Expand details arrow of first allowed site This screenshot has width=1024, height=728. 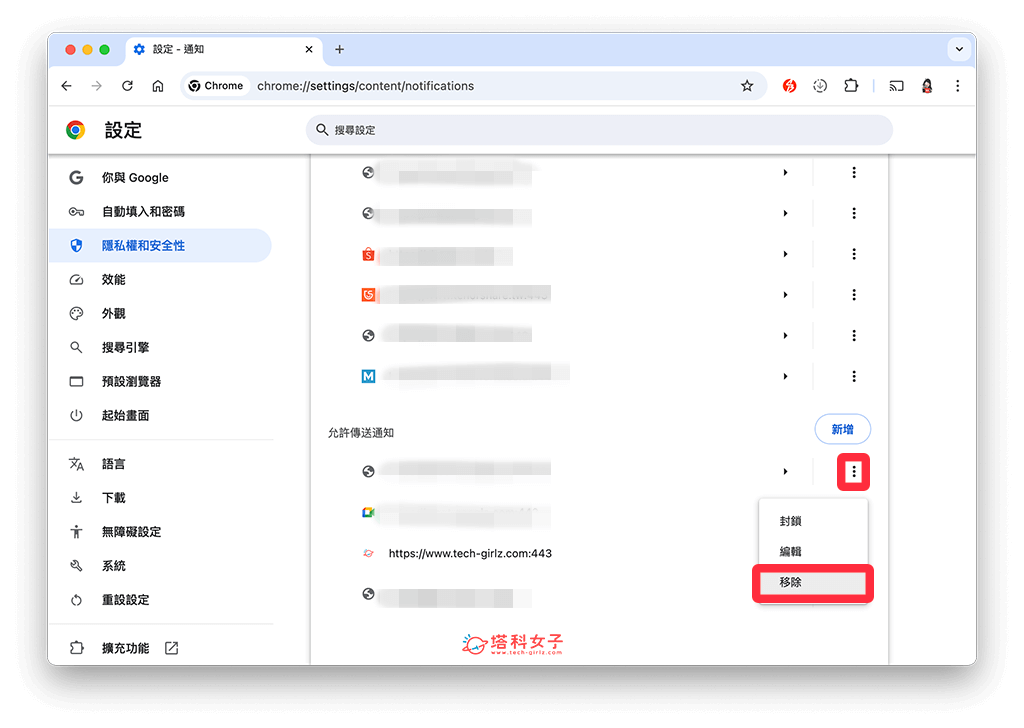[x=785, y=471]
